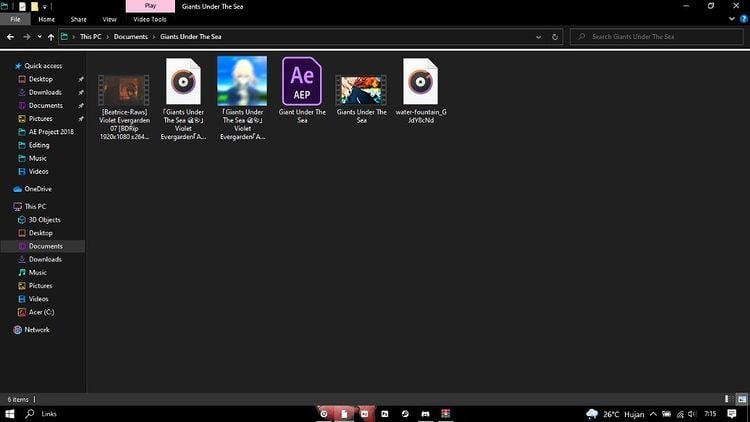Select the Giants Under The Sea rendered video file
Image resolution: width=750 pixels, height=422 pixels.
pyautogui.click(x=362, y=99)
